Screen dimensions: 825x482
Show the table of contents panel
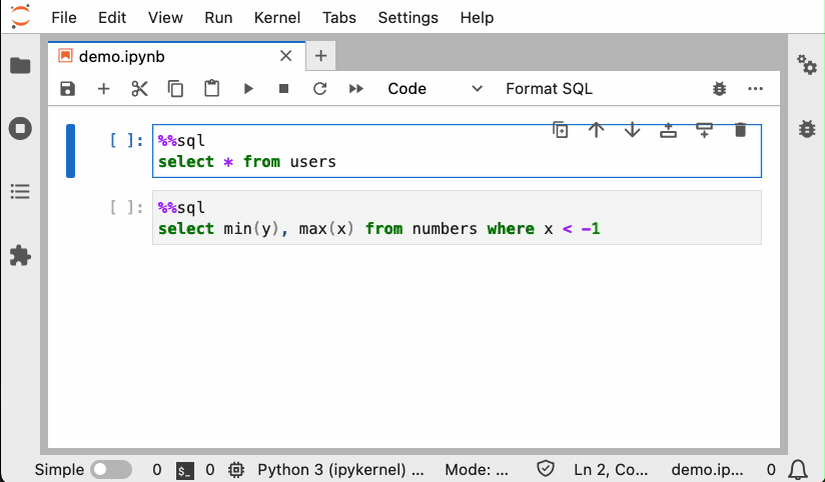[20, 192]
